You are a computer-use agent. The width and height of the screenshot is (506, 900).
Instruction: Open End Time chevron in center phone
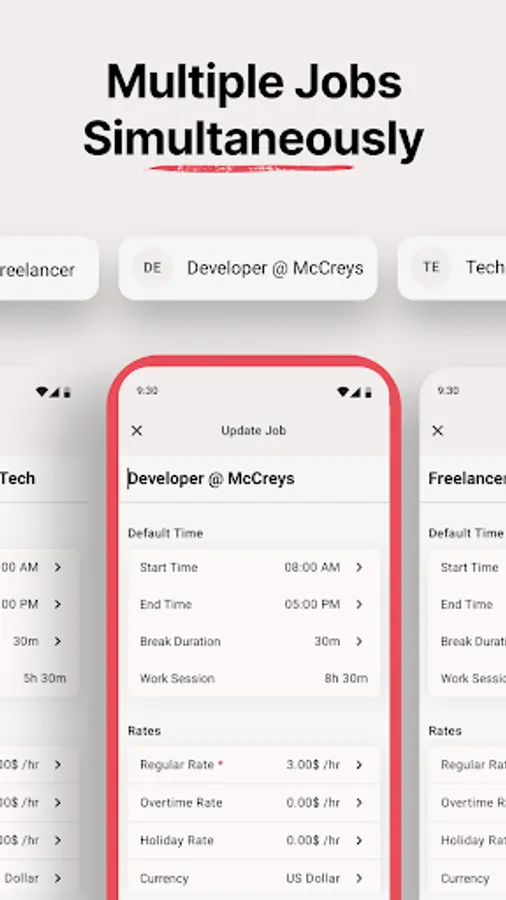(x=359, y=604)
